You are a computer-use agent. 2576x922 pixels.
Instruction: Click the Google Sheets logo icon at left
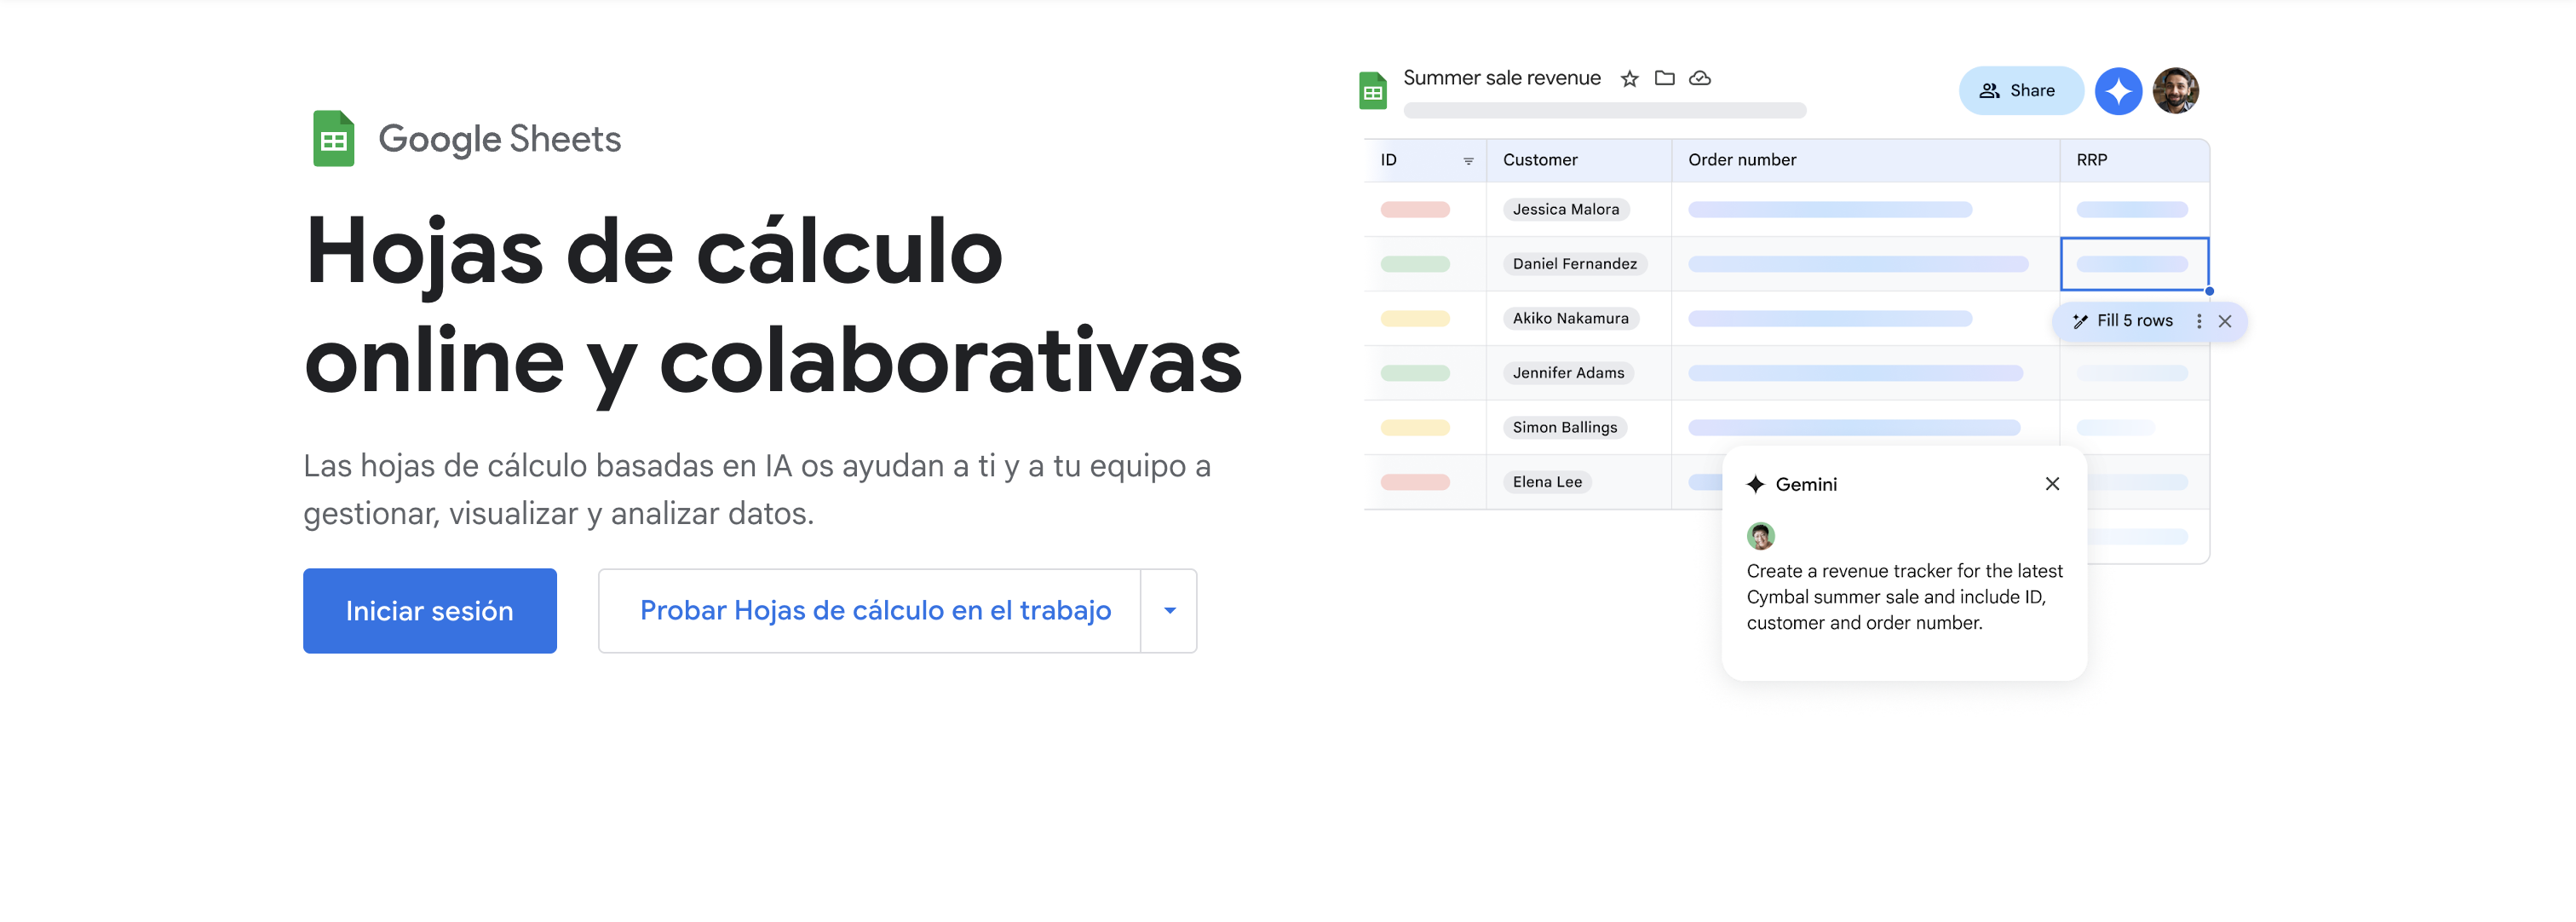point(334,139)
